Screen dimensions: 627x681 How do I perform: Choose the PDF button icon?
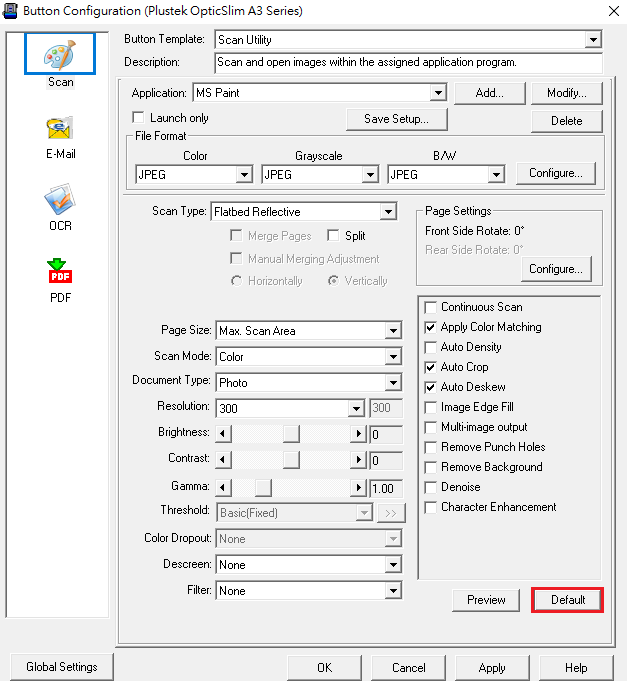click(60, 273)
